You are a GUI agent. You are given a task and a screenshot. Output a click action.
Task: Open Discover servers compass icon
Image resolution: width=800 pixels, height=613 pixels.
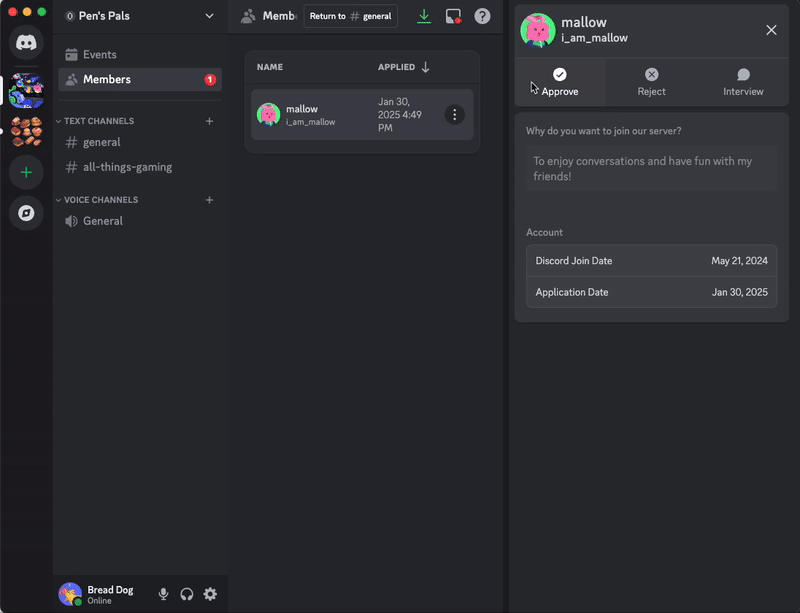tap(26, 213)
